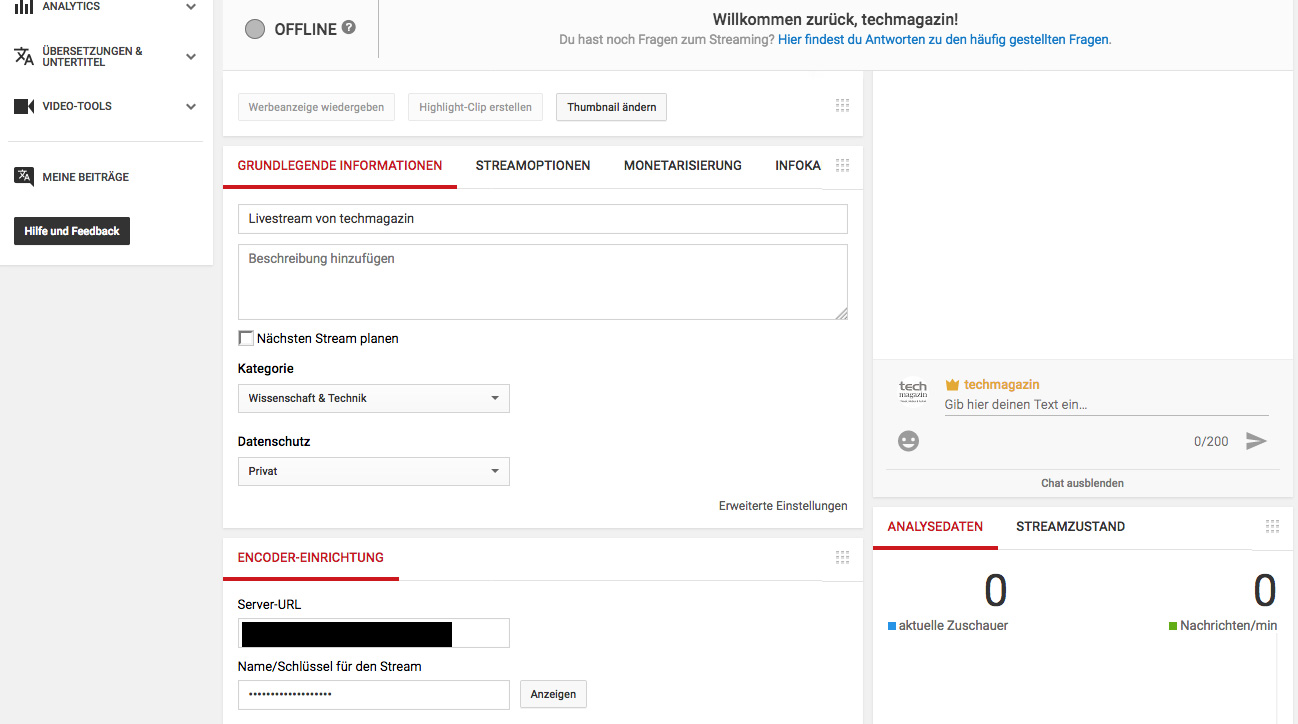
Task: Open Meine Beiträge via its sidebar icon
Action: [24, 176]
